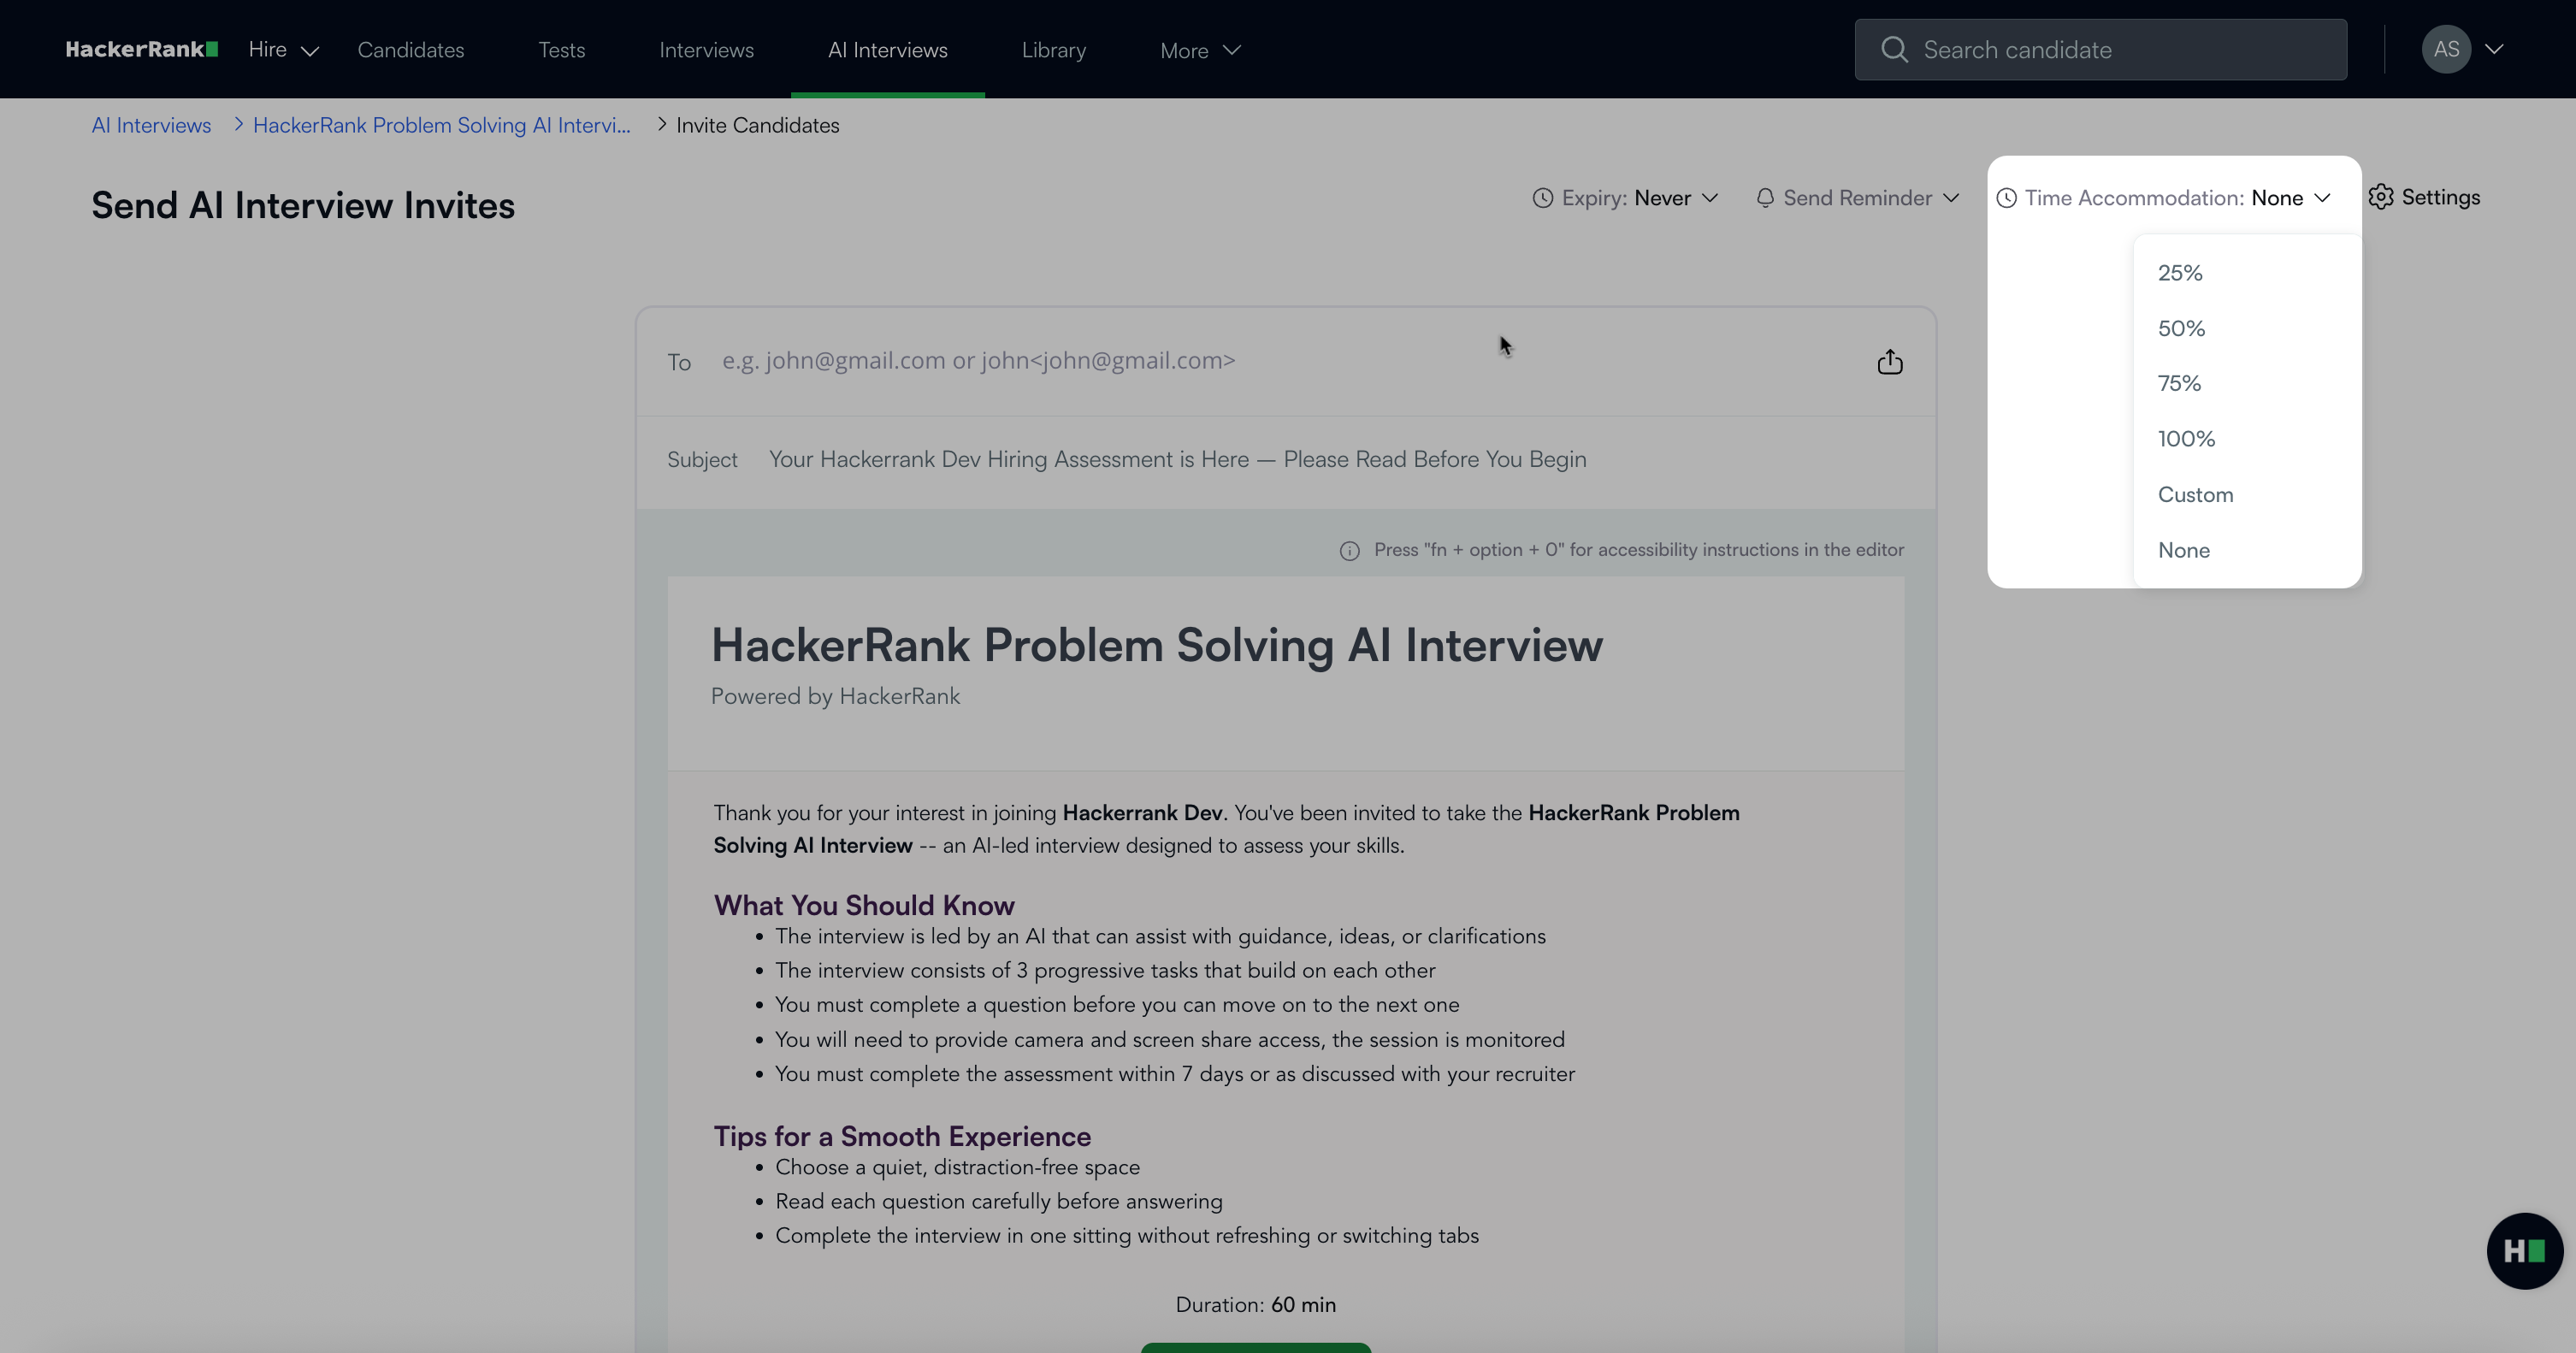Click the Time Accommodation clock icon

[x=2006, y=198]
